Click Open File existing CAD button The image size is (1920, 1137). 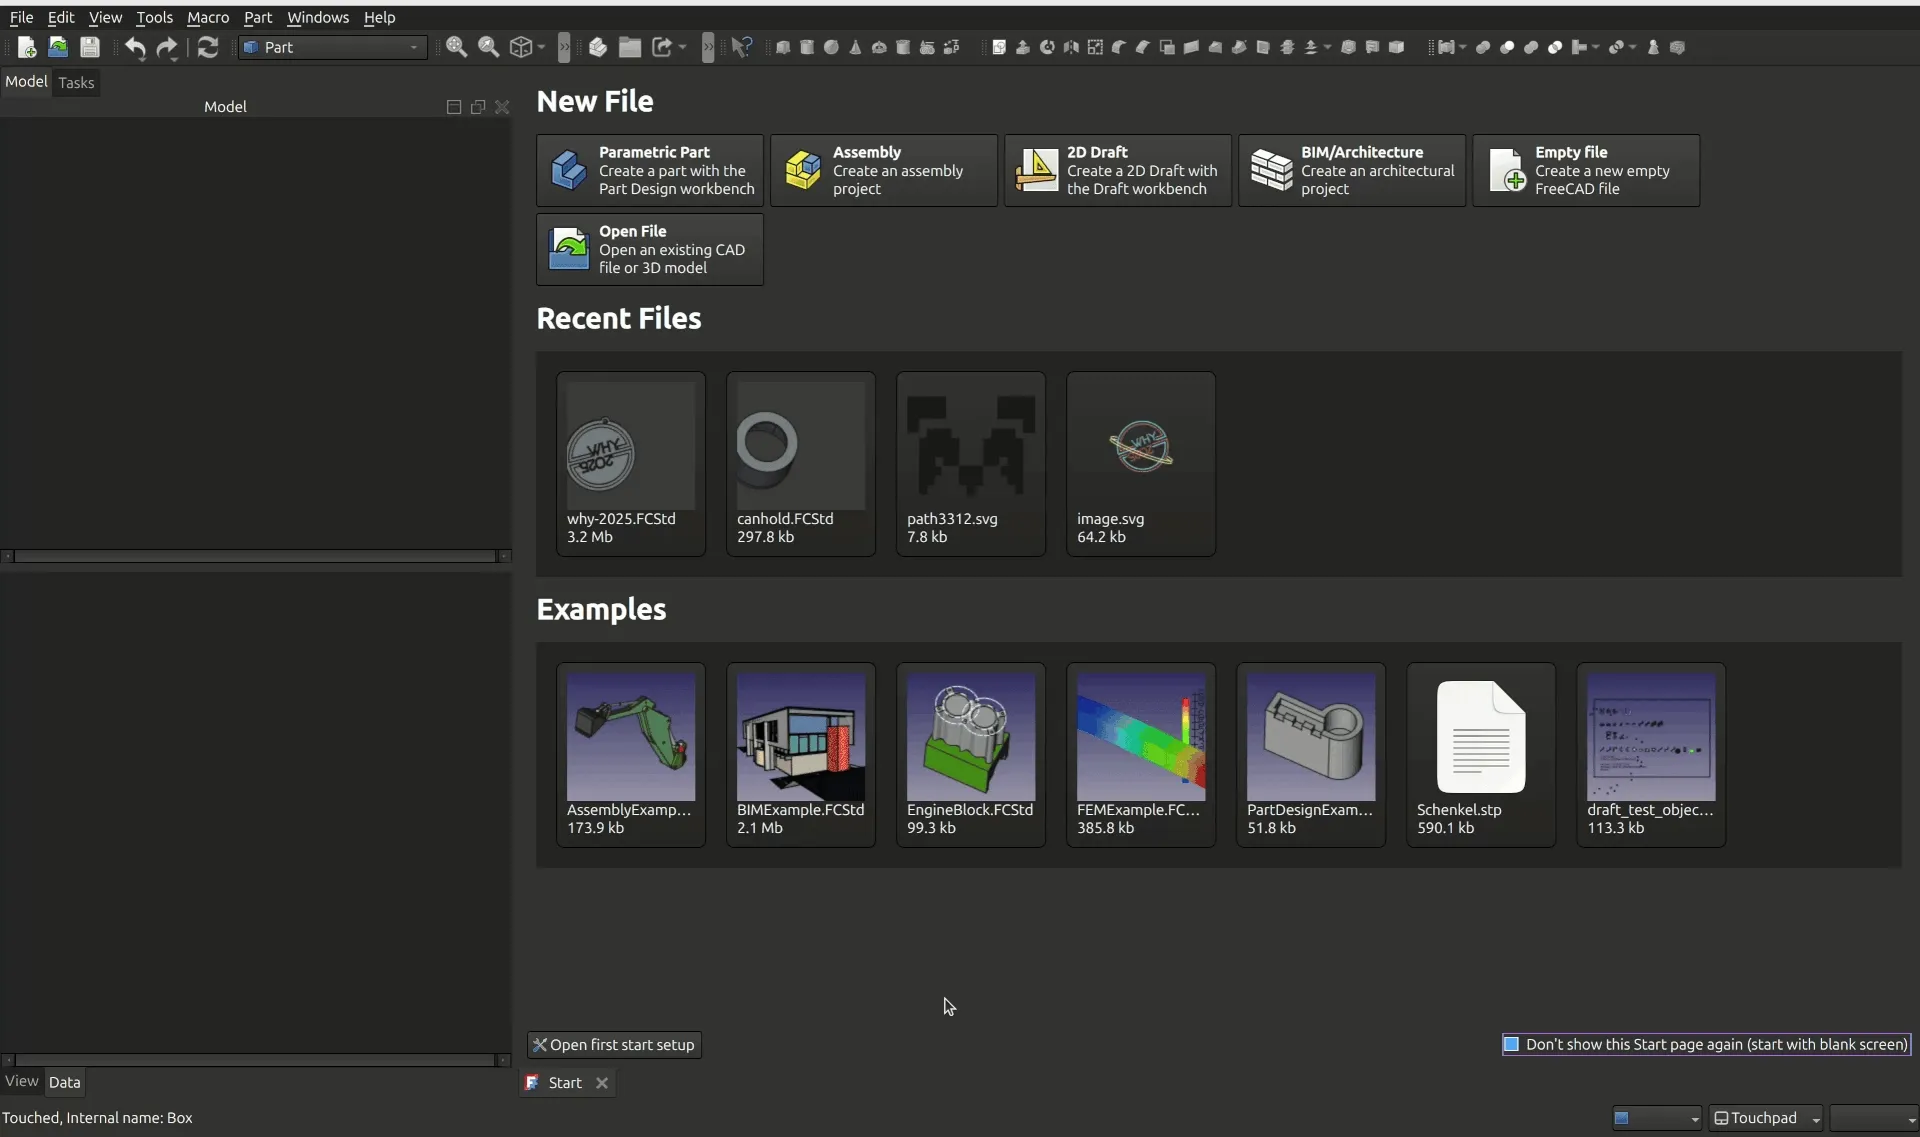coord(650,249)
